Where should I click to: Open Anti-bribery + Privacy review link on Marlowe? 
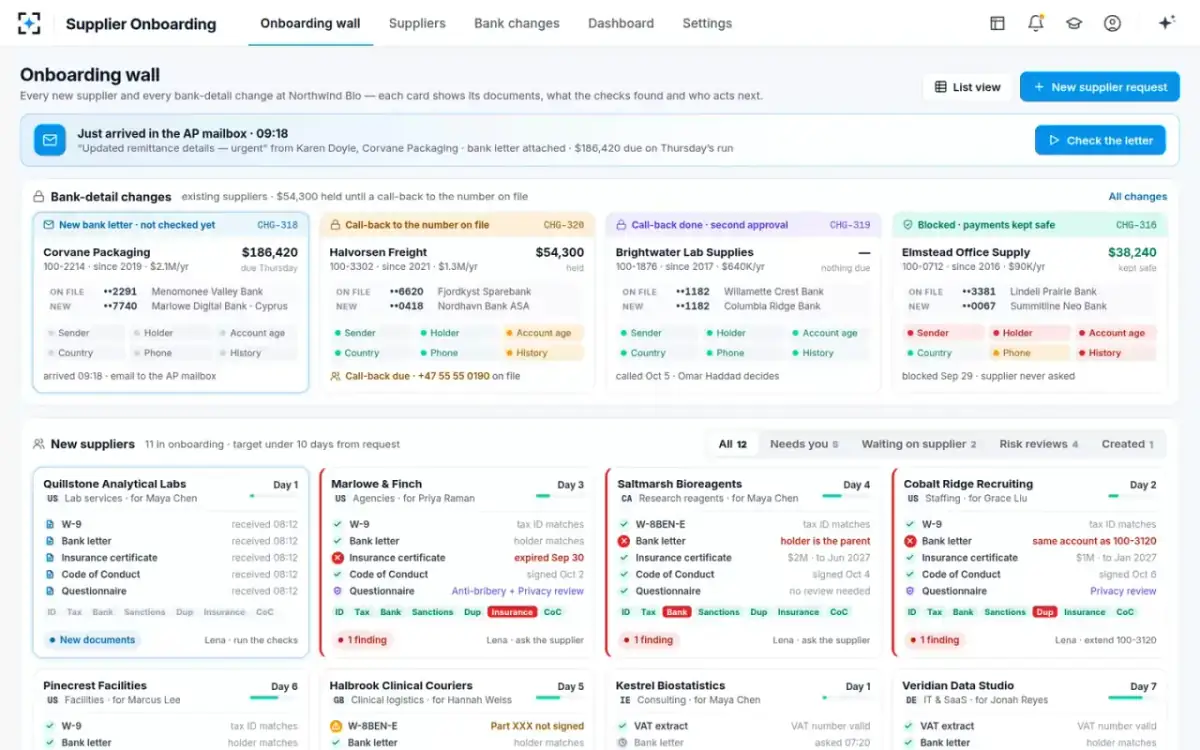click(517, 591)
